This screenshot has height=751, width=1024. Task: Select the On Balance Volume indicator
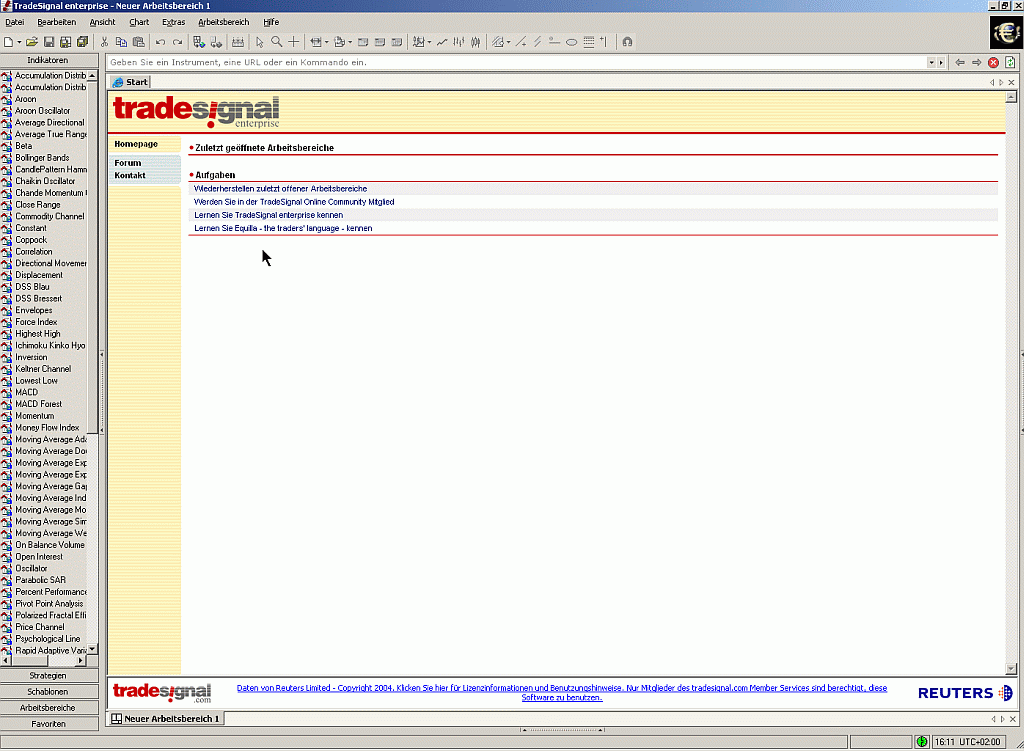point(50,545)
